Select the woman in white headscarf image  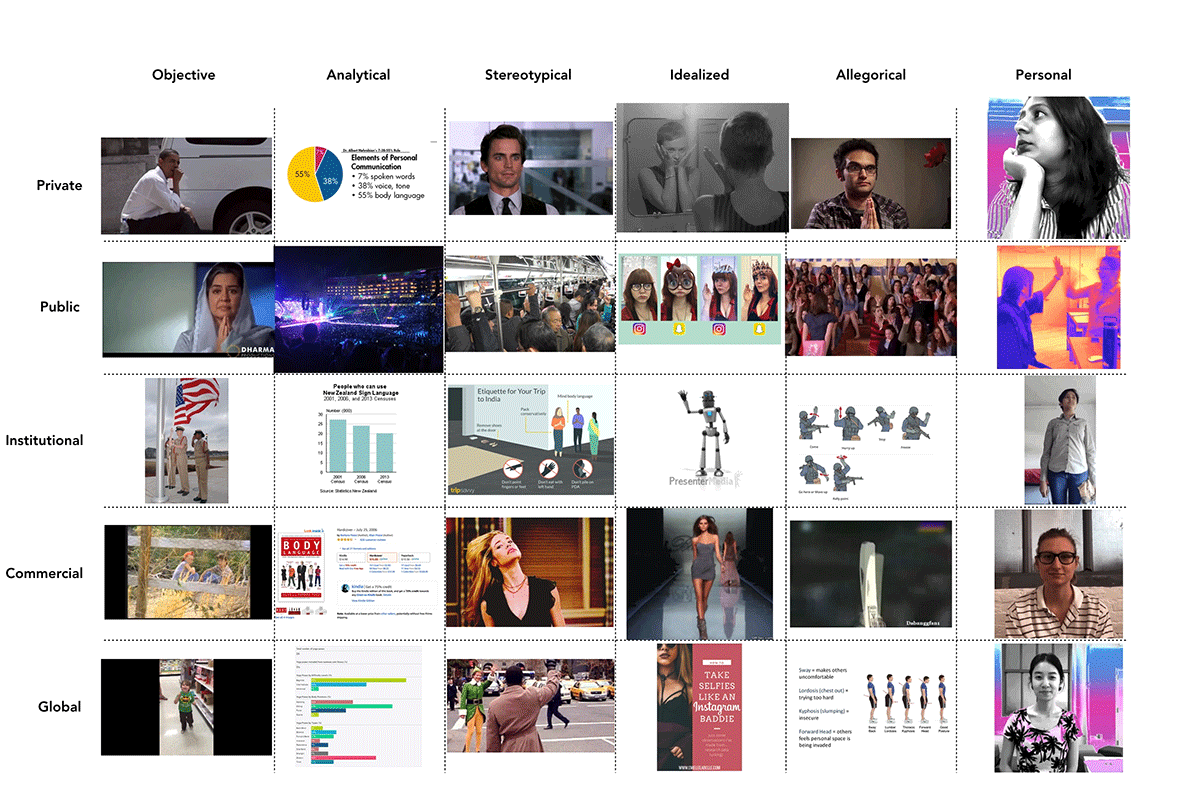click(x=189, y=309)
